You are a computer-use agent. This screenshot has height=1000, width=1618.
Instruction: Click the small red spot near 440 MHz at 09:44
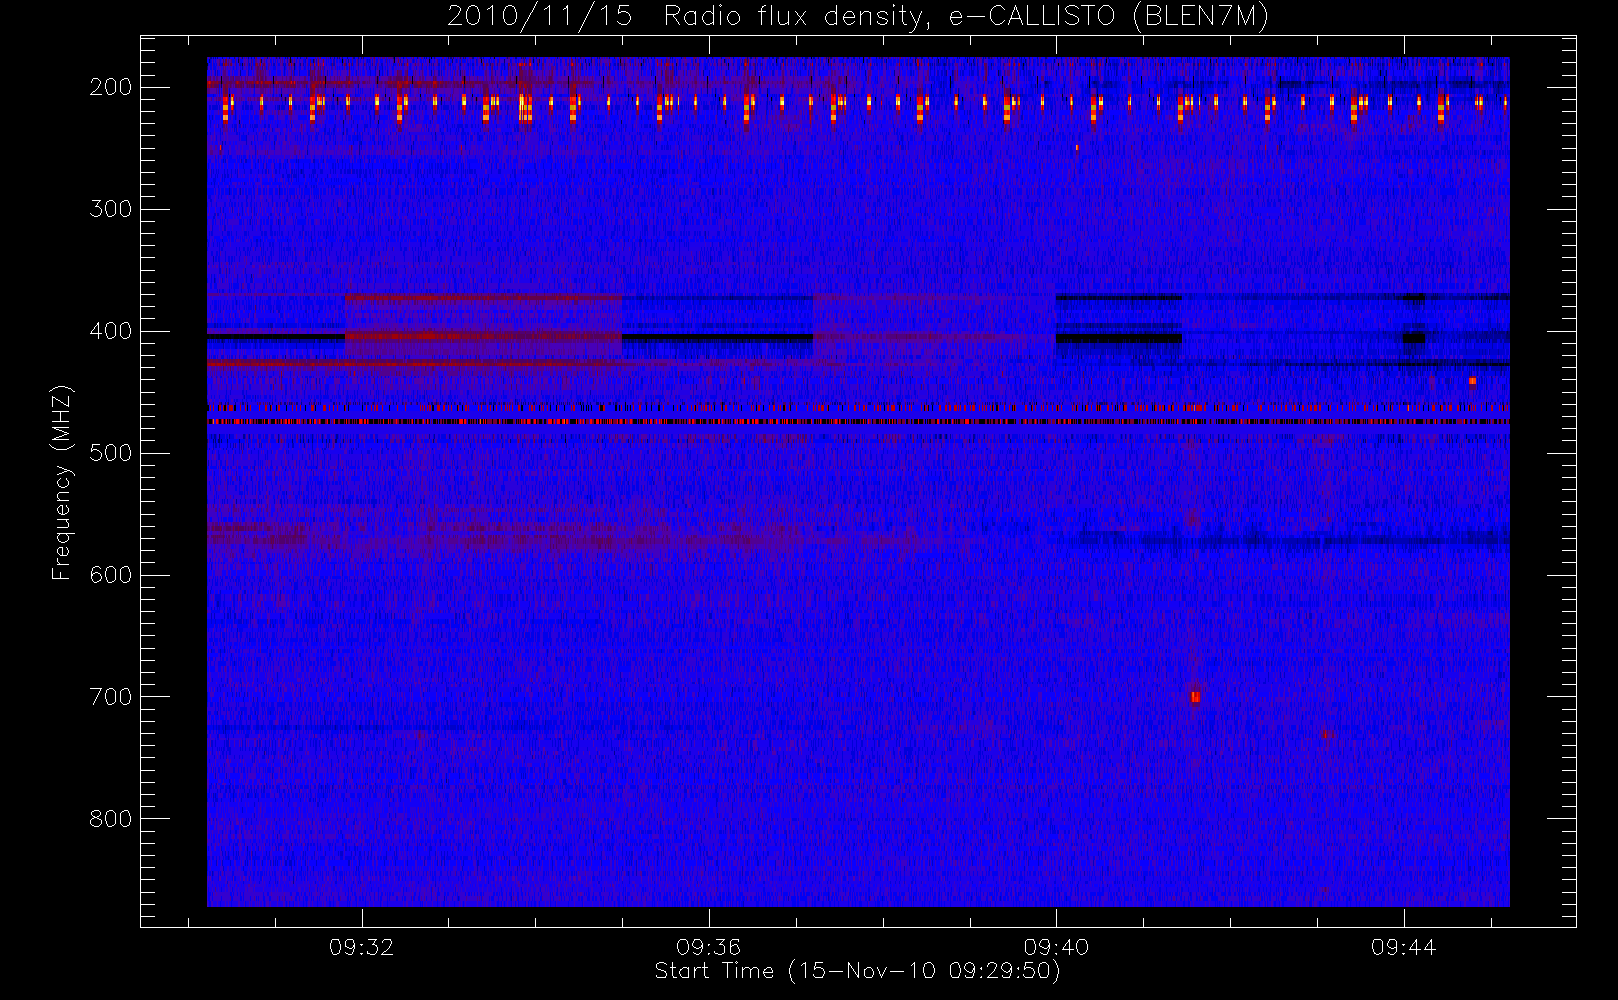point(1472,380)
